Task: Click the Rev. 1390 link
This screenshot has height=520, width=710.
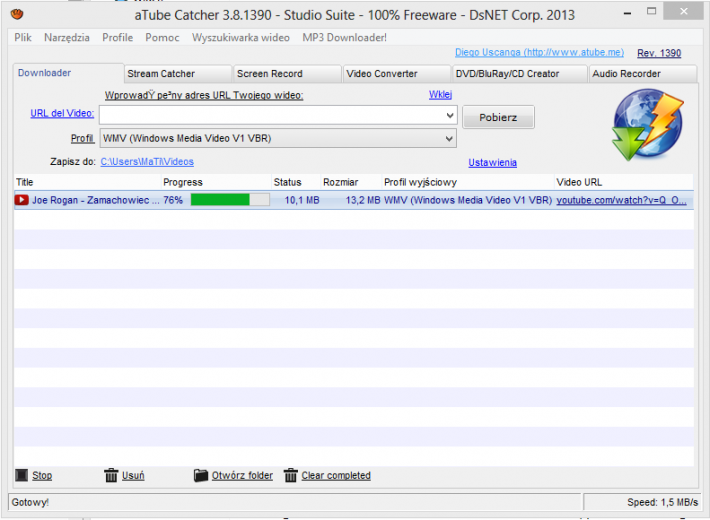Action: coord(659,53)
